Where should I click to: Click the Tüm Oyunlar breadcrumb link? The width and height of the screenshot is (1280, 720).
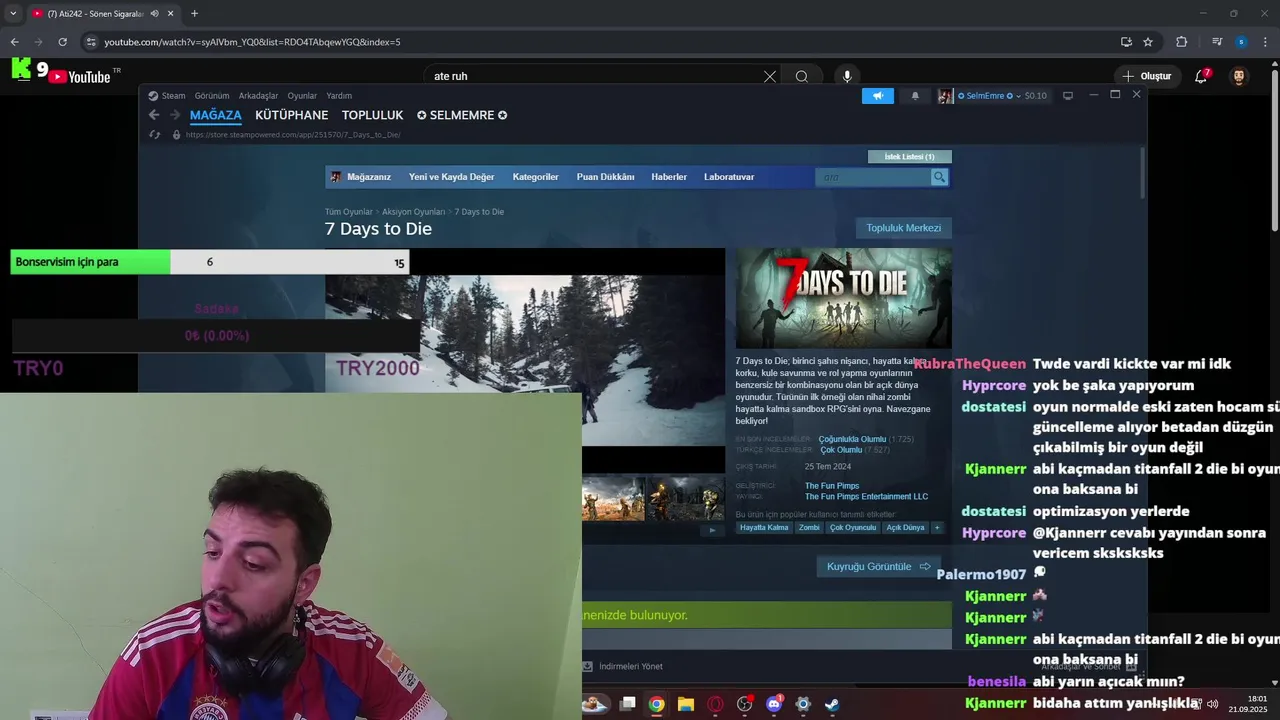coord(348,212)
